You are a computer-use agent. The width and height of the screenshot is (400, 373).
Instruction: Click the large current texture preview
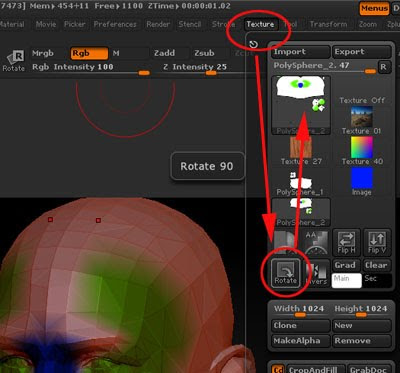pos(301,105)
